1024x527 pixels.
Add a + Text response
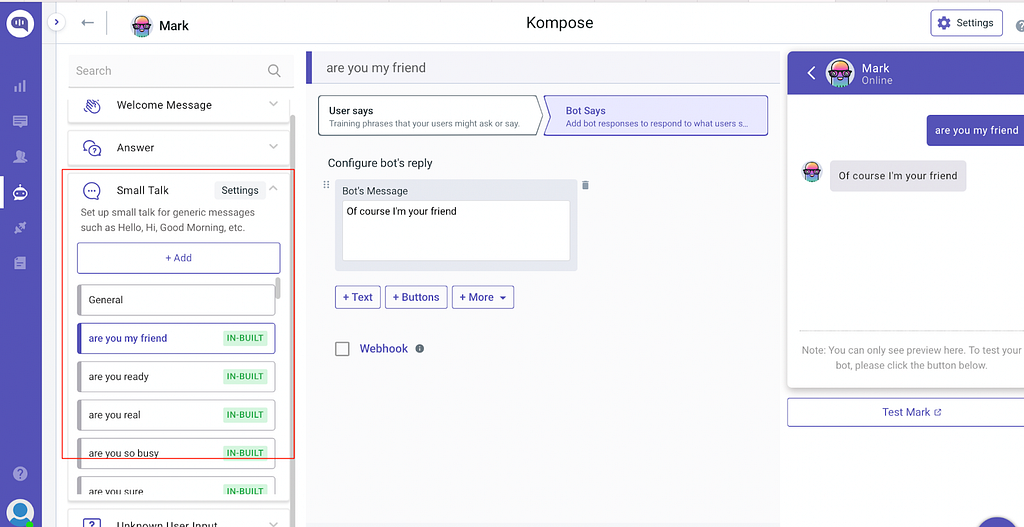coord(357,297)
